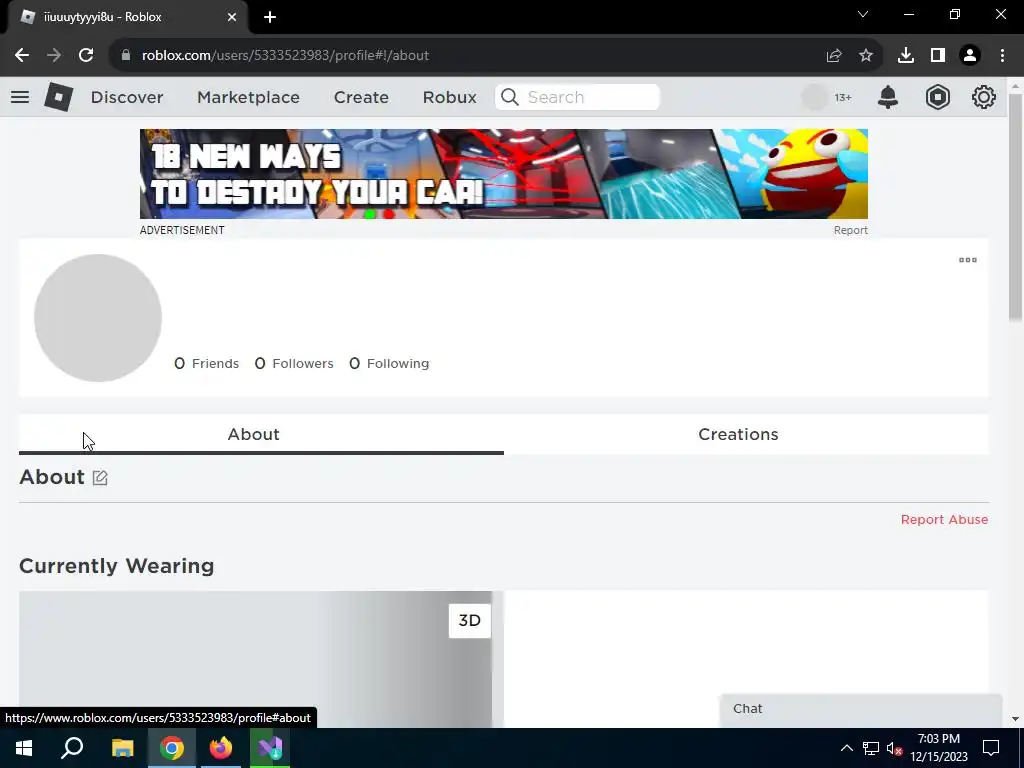Report the advertisement
Viewport: 1024px width, 768px height.
[x=850, y=231]
